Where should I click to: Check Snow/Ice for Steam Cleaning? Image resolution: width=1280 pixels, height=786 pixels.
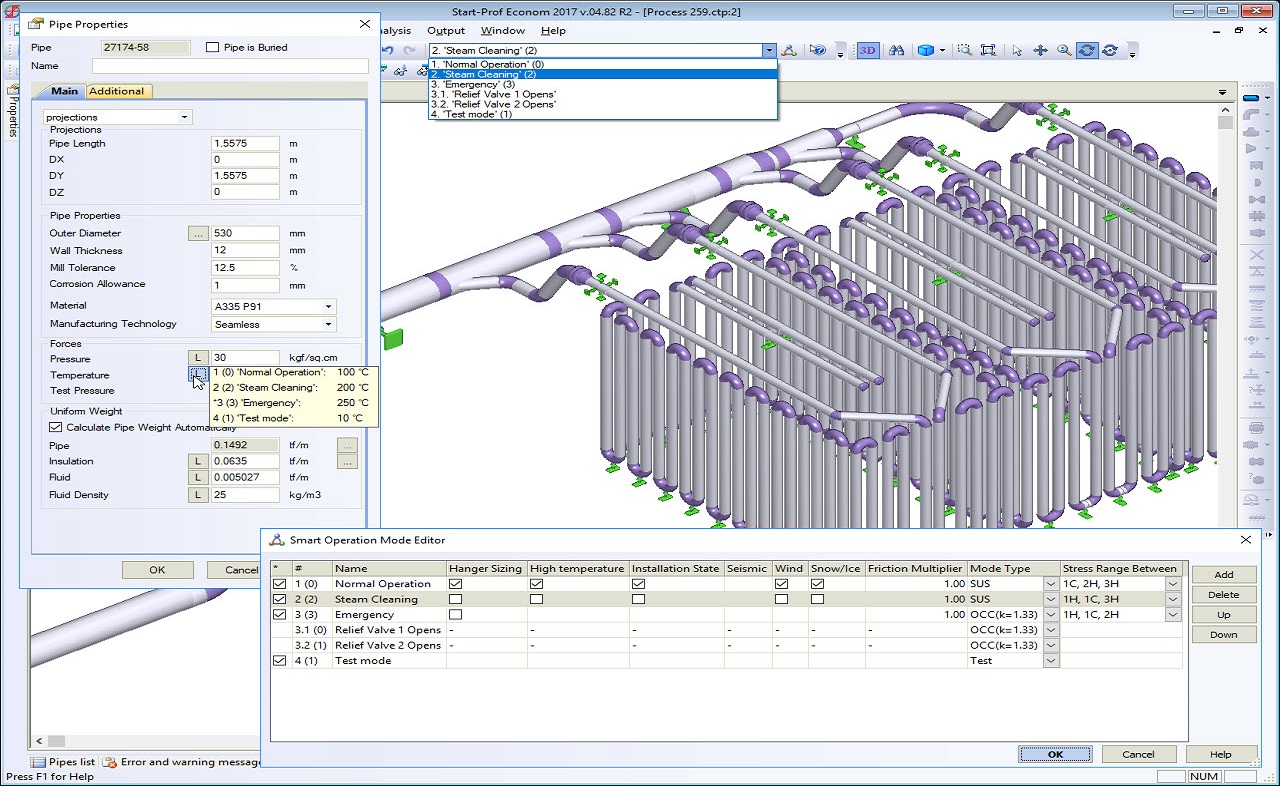point(818,599)
